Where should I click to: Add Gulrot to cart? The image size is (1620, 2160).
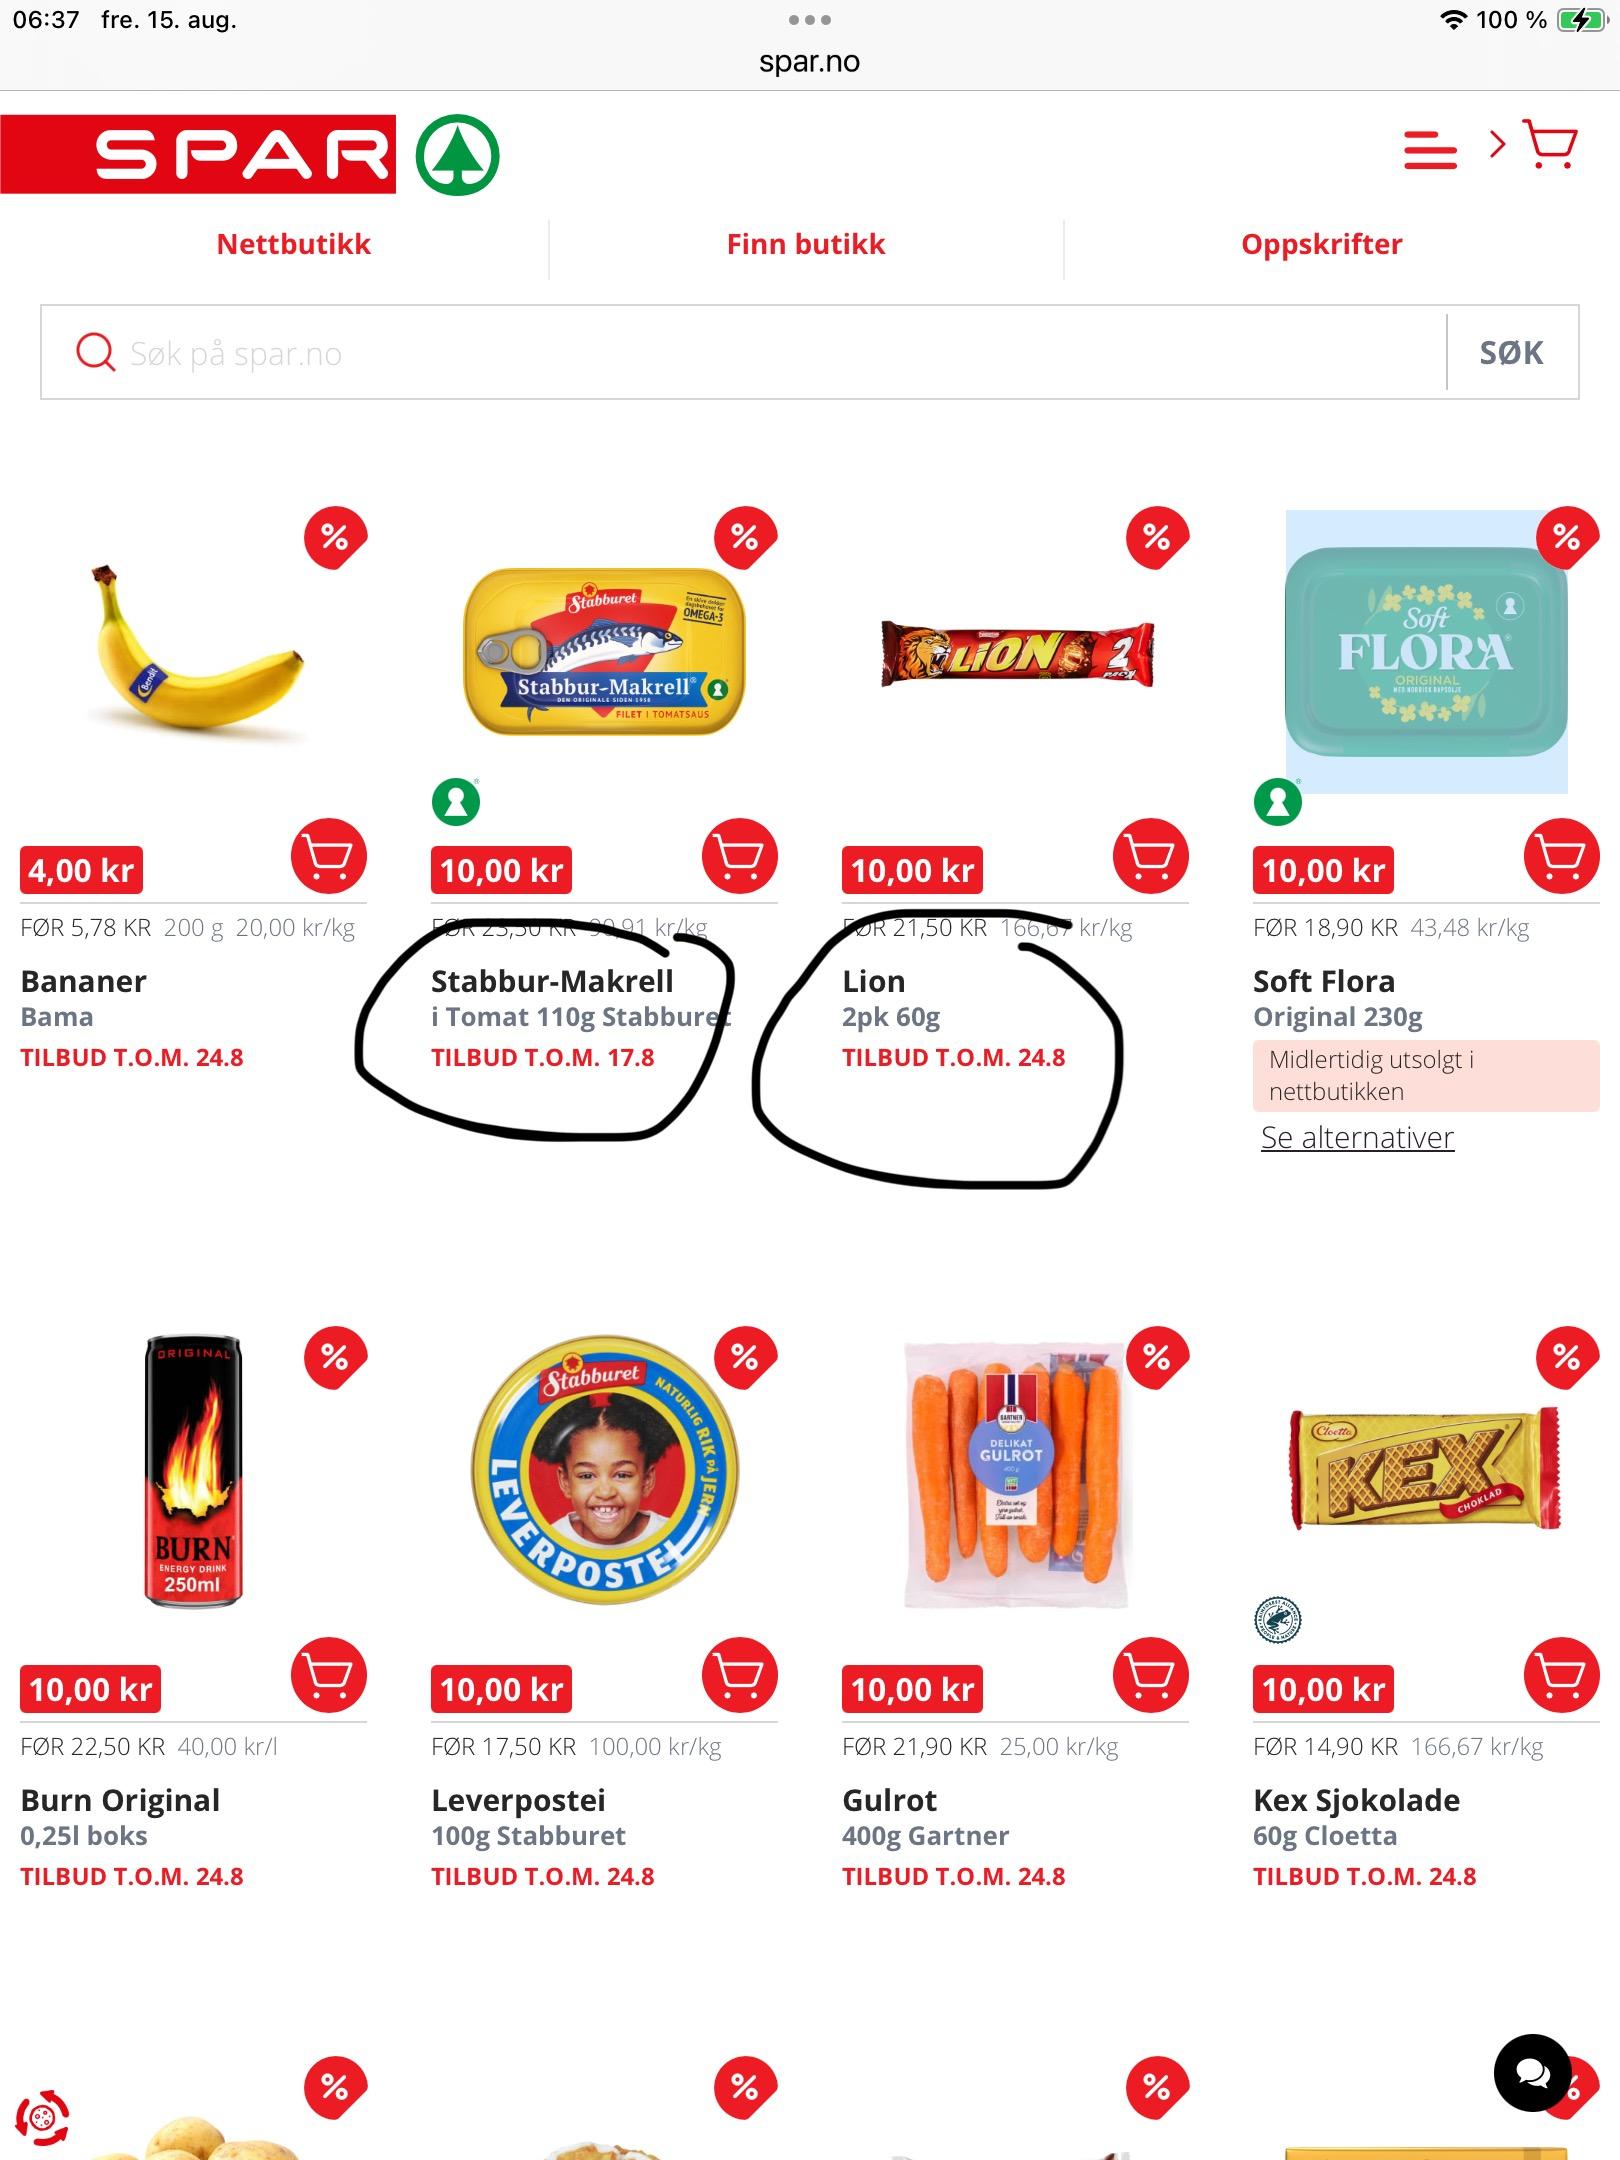pyautogui.click(x=1151, y=1675)
